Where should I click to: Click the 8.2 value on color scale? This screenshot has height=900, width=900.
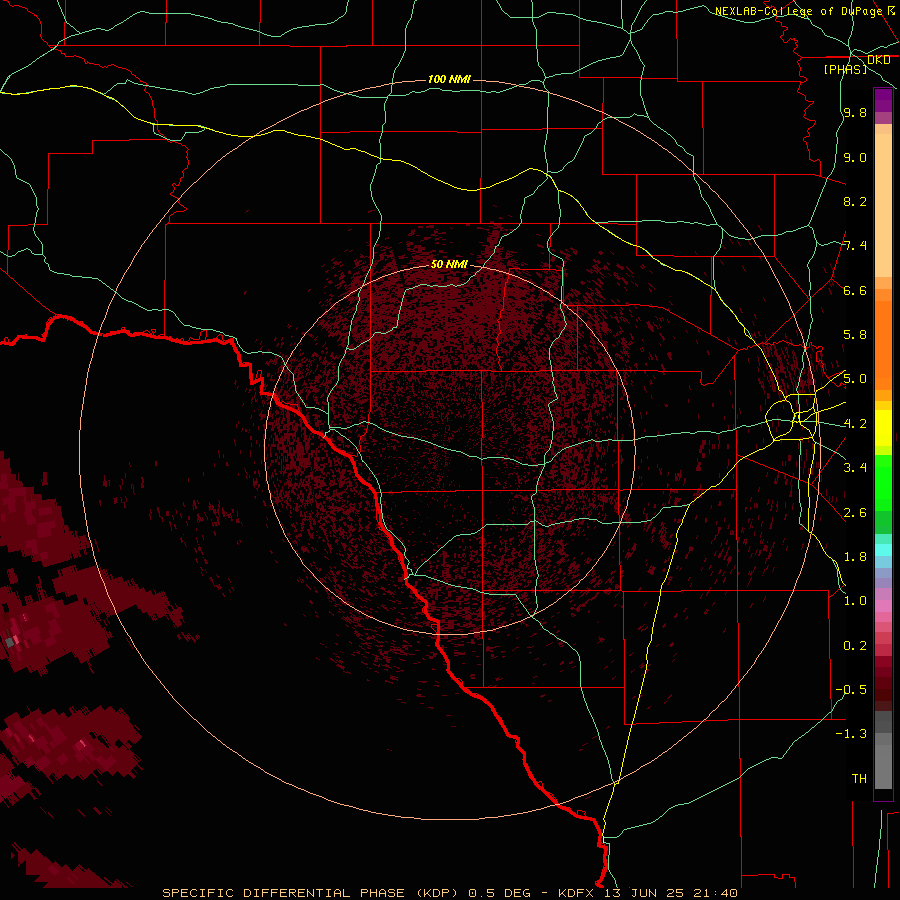tap(855, 201)
